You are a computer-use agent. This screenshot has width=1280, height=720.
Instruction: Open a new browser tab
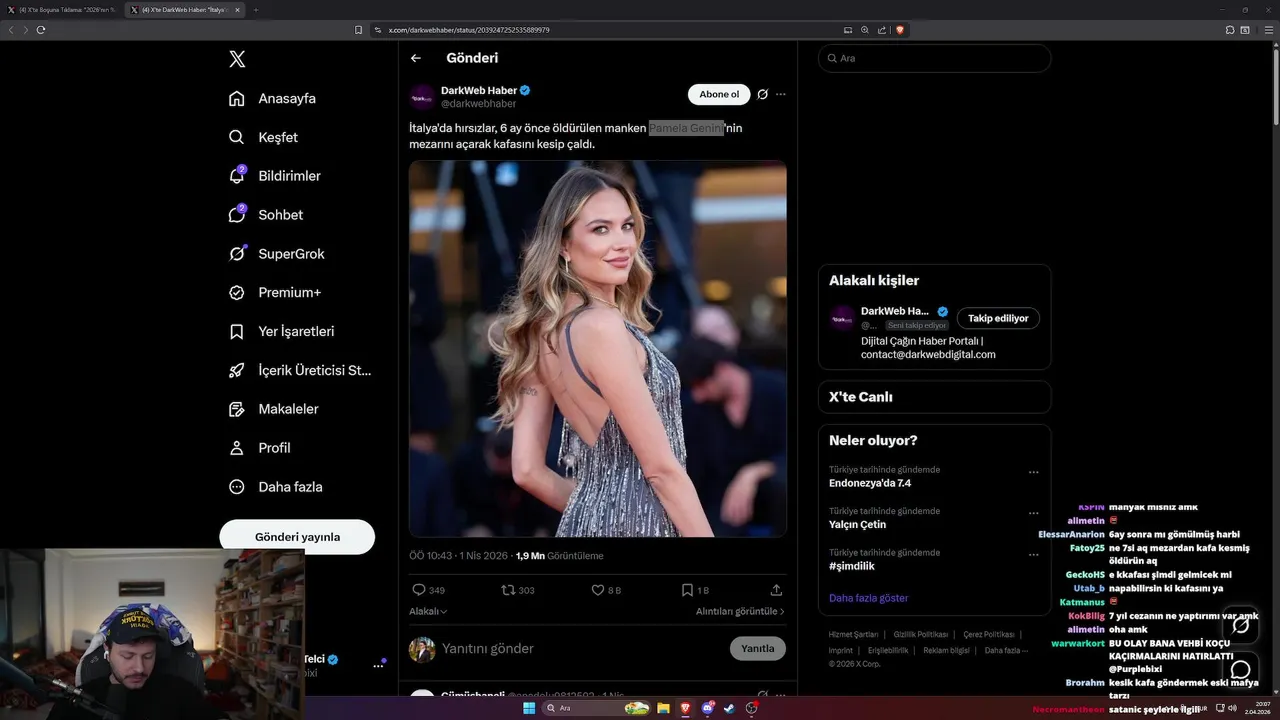click(x=255, y=10)
